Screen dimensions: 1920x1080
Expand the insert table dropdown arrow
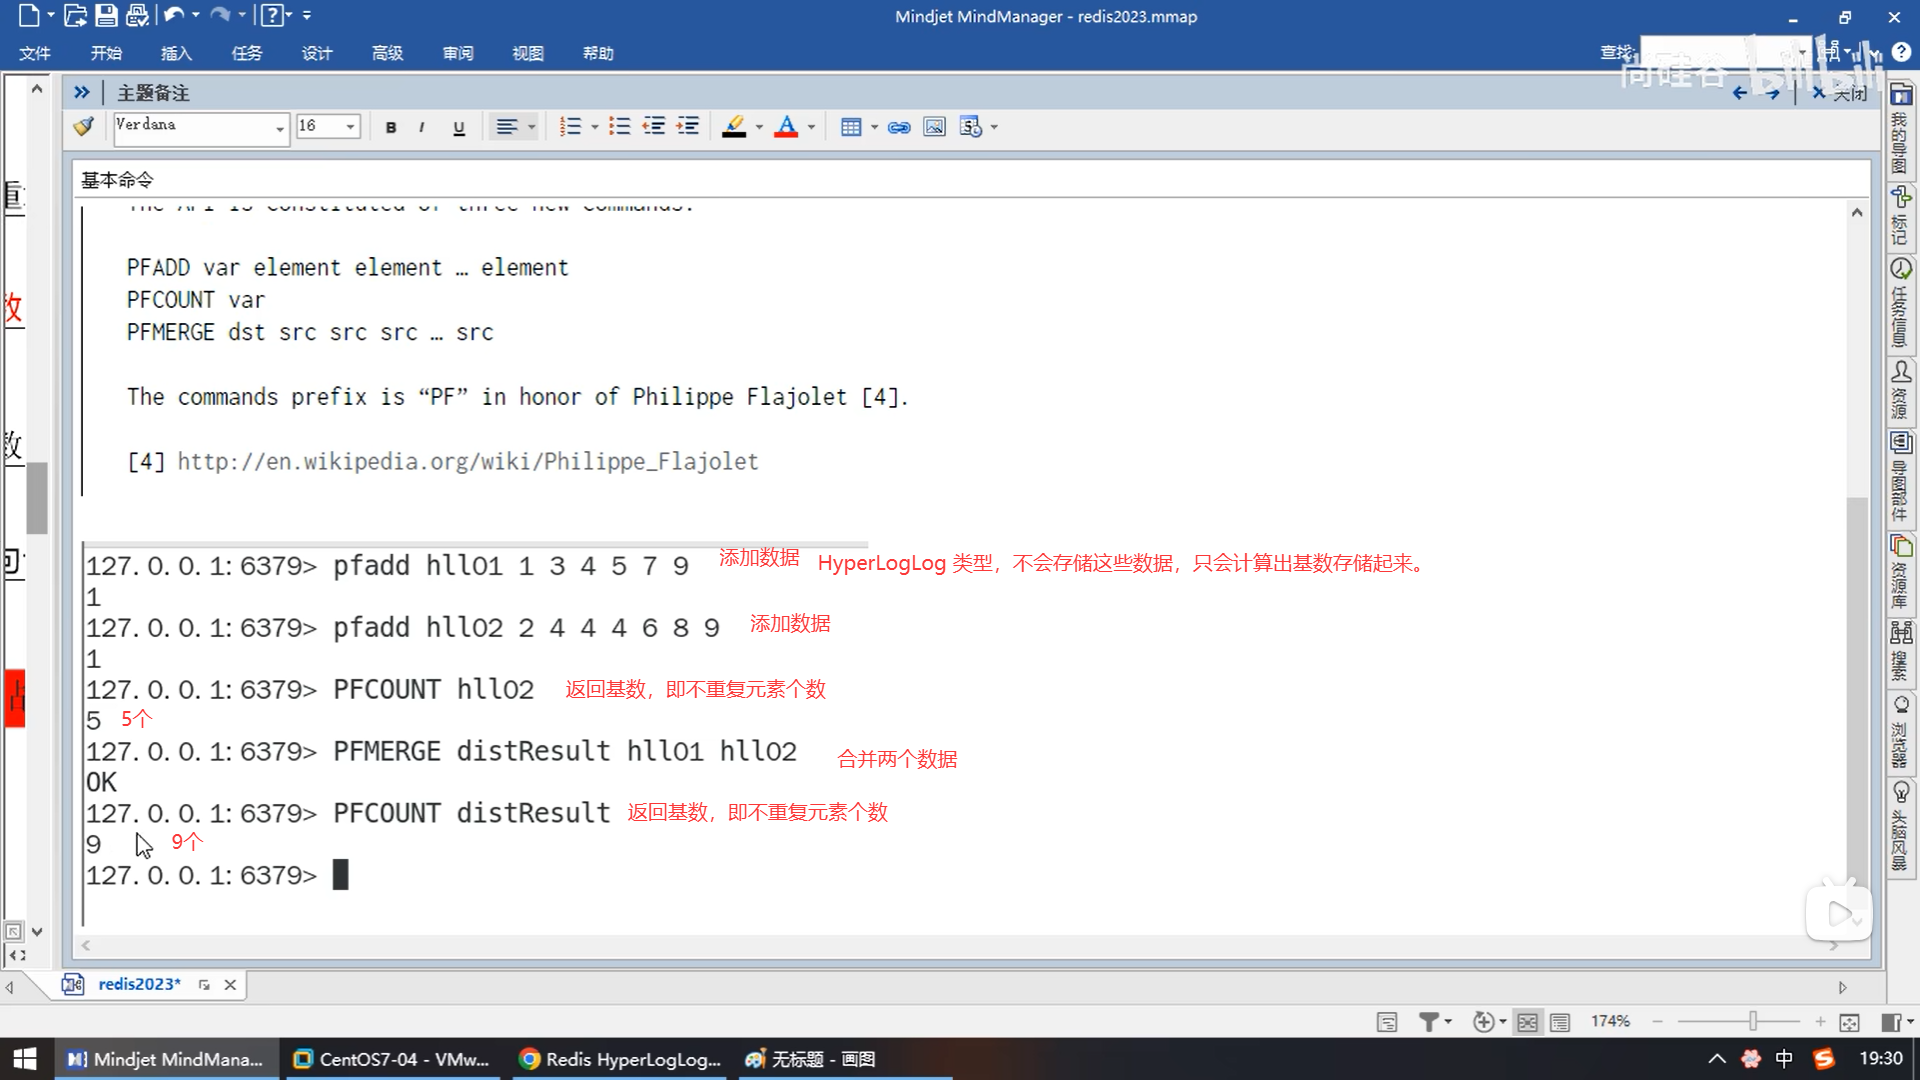tap(874, 127)
